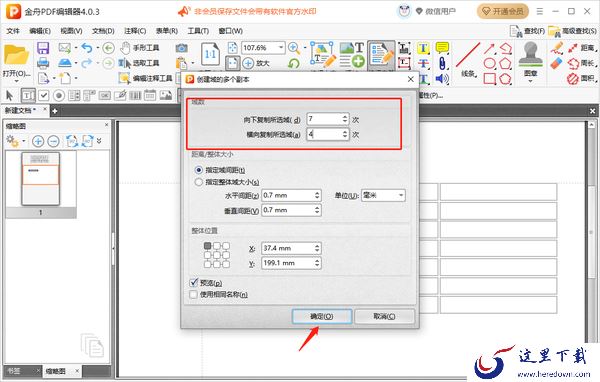This screenshot has height=382, width=600.
Task: Click the 1:1 actual size page icon
Action: (210, 54)
